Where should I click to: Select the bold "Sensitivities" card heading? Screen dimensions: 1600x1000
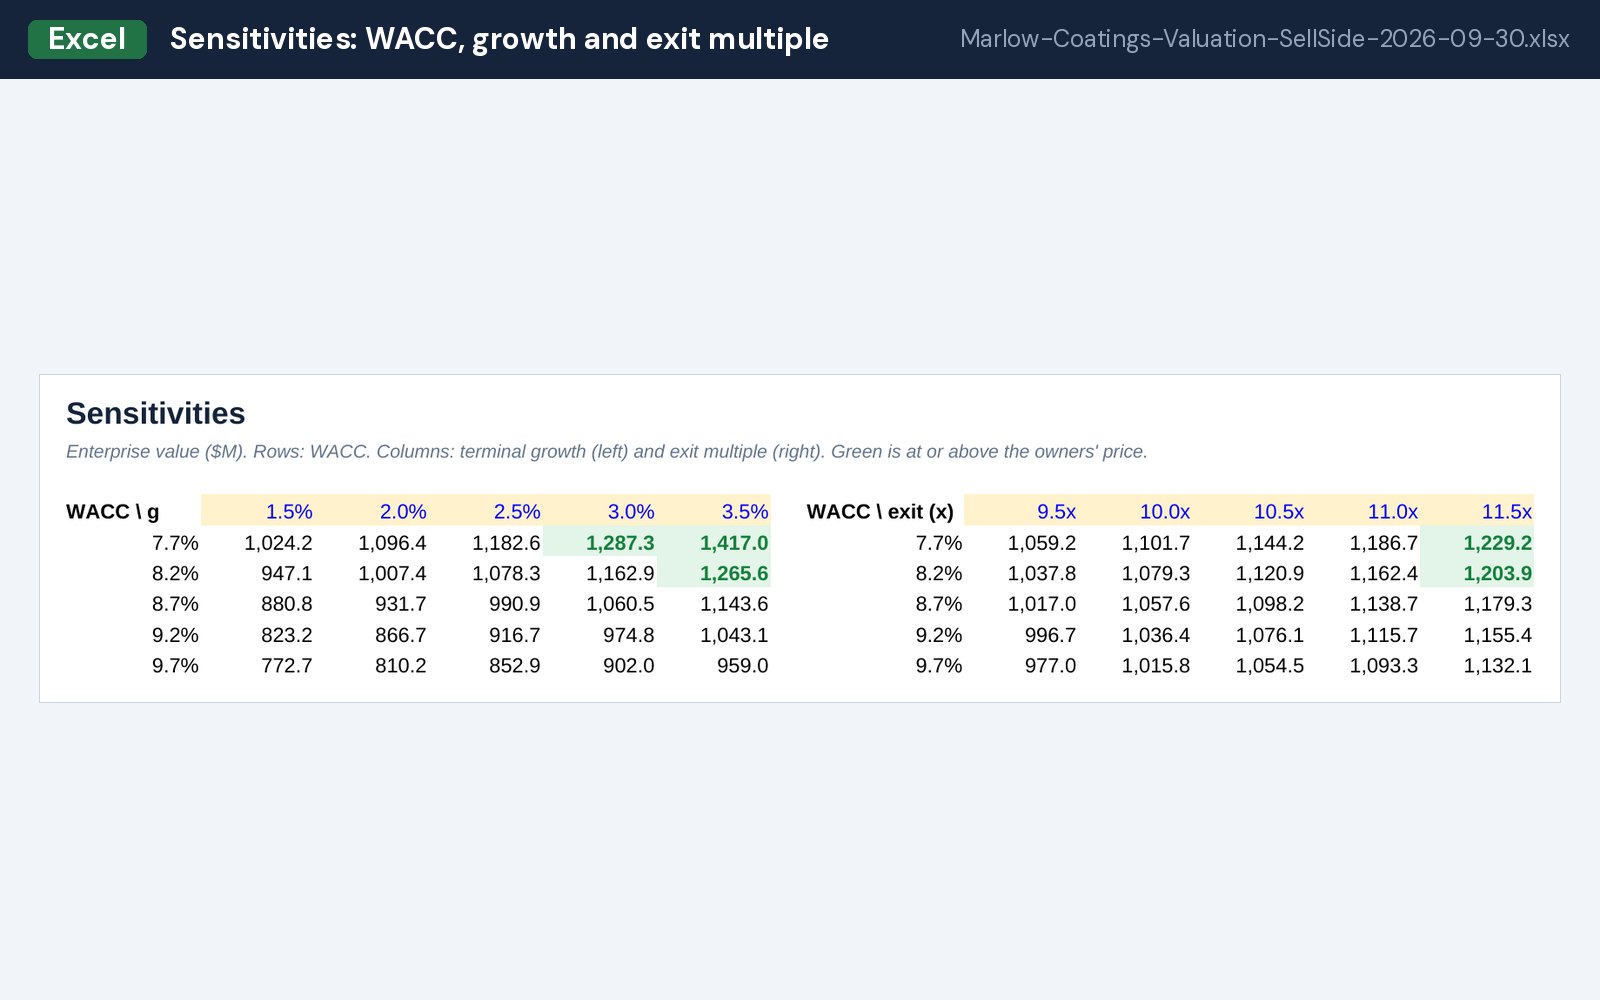[x=156, y=413]
